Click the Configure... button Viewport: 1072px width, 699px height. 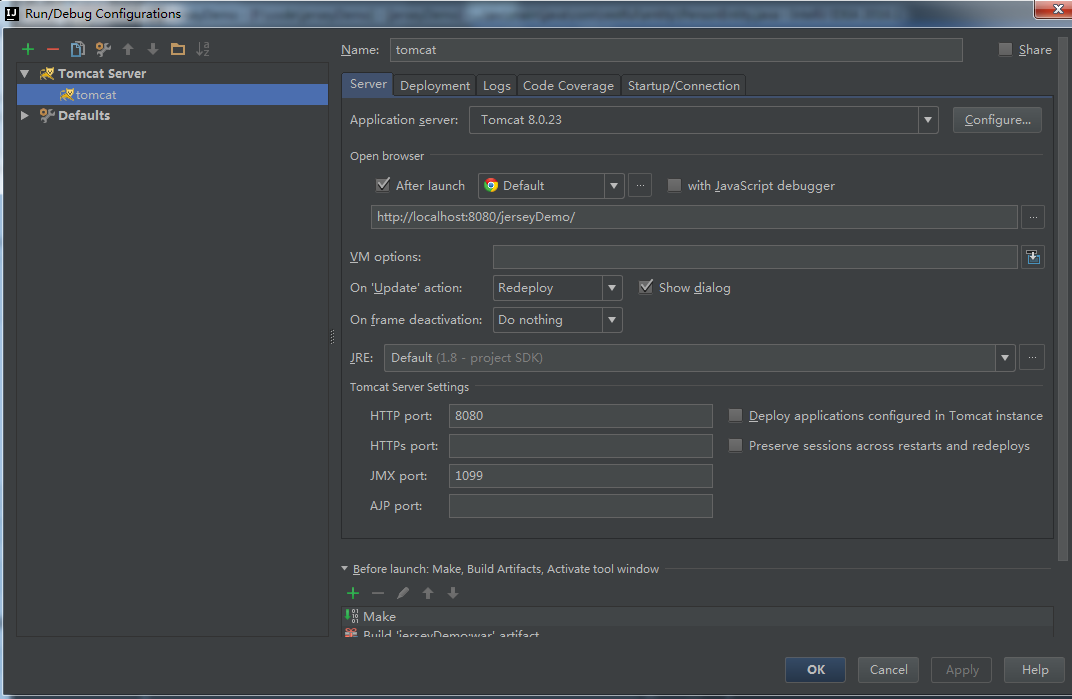pyautogui.click(x=997, y=120)
